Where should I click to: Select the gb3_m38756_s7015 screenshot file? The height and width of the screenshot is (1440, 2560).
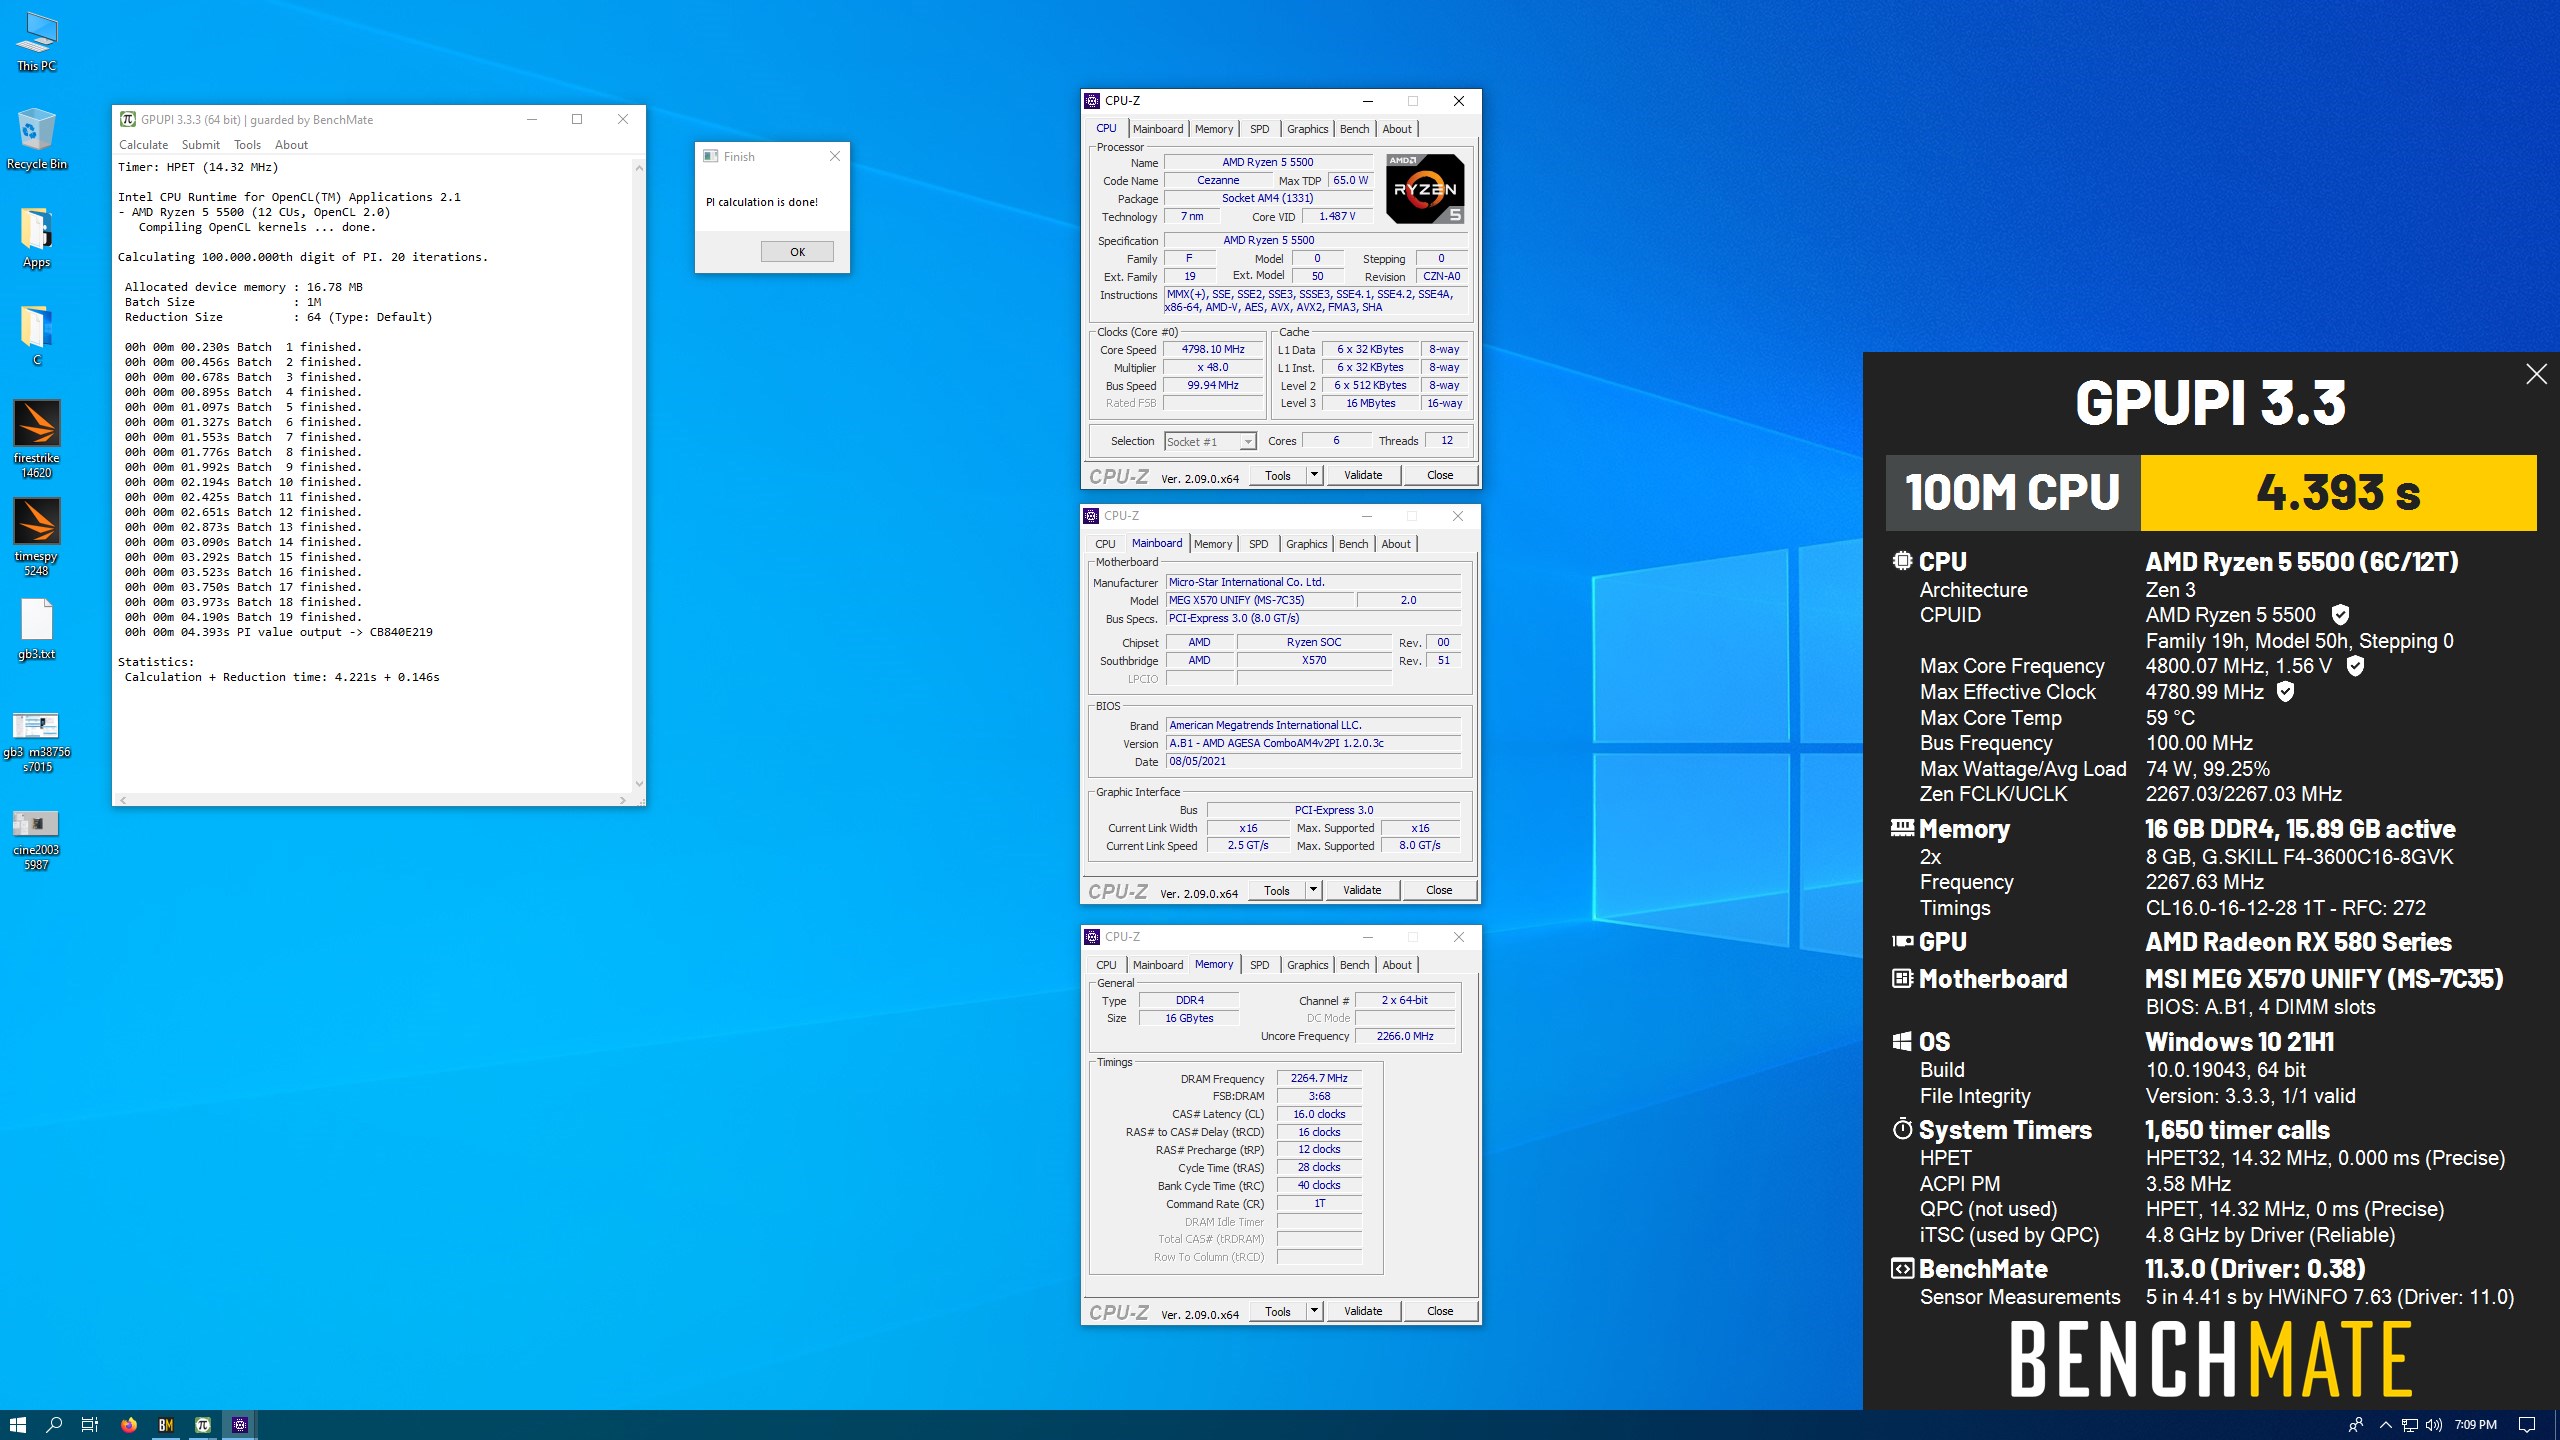point(37,742)
